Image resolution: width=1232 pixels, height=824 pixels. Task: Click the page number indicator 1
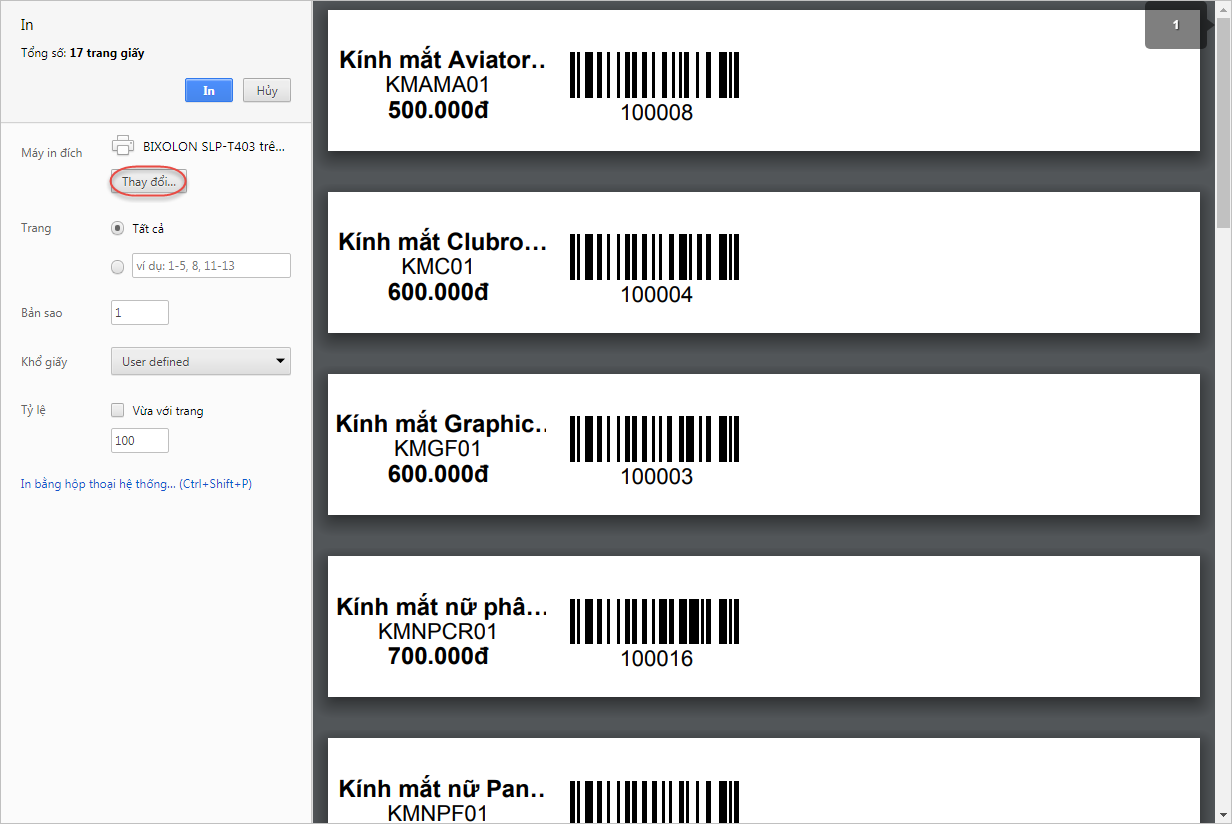pos(1176,25)
